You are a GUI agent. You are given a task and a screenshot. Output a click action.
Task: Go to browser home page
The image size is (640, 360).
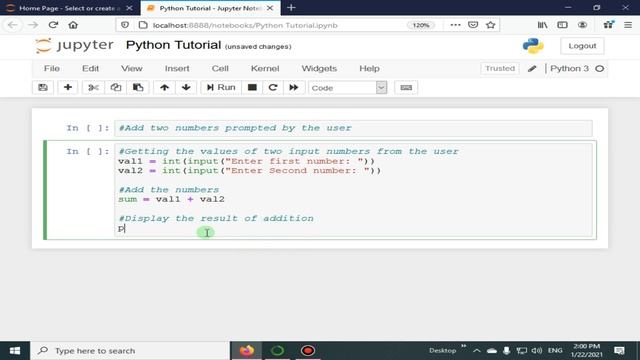click(73, 25)
